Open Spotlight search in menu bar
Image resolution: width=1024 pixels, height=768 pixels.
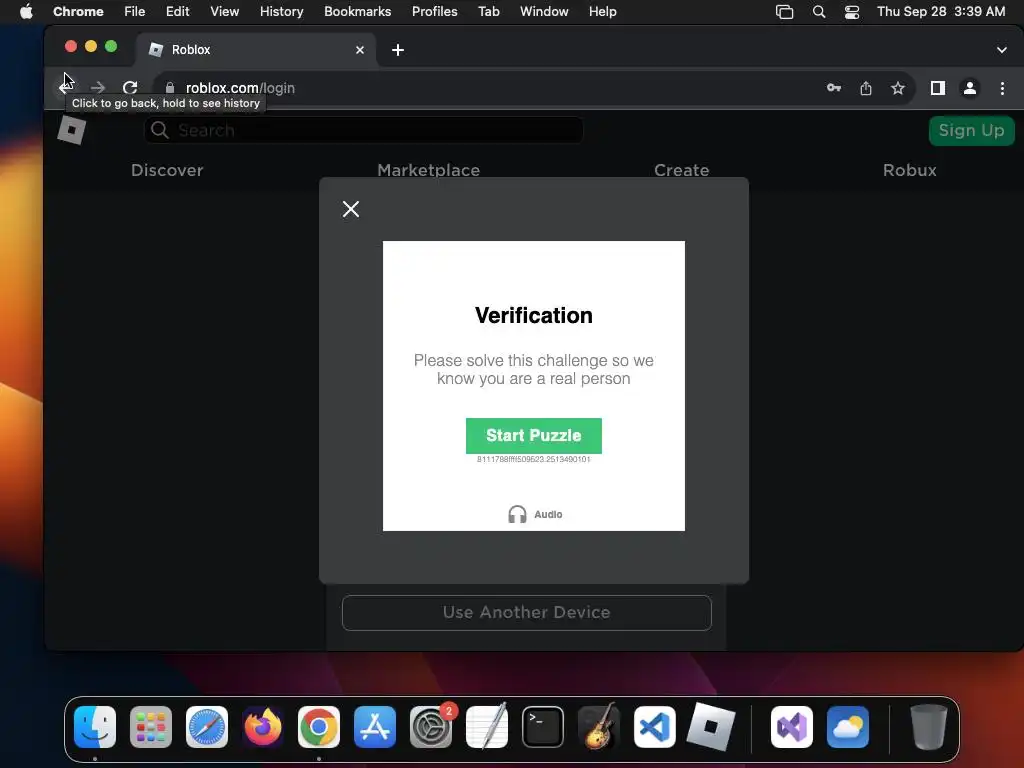click(818, 12)
